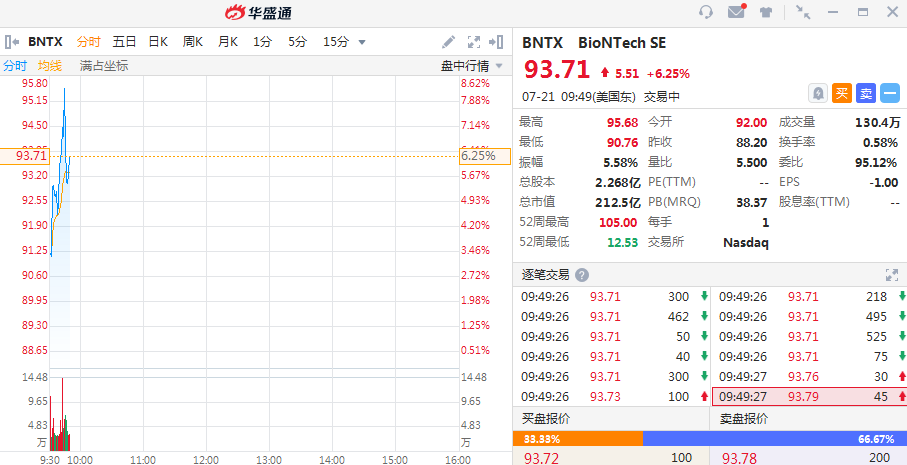Click the 卖盘报价 ask header

(x=744, y=419)
